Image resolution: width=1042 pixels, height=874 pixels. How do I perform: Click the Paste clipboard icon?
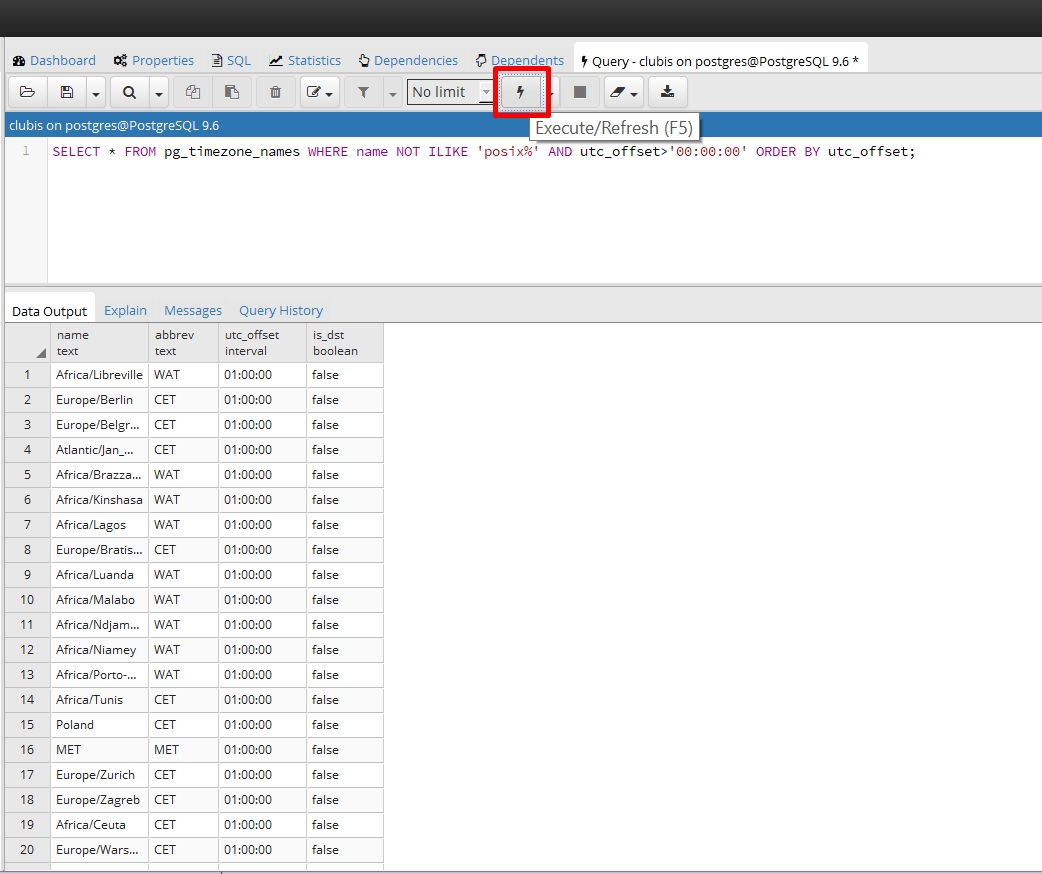pos(231,92)
